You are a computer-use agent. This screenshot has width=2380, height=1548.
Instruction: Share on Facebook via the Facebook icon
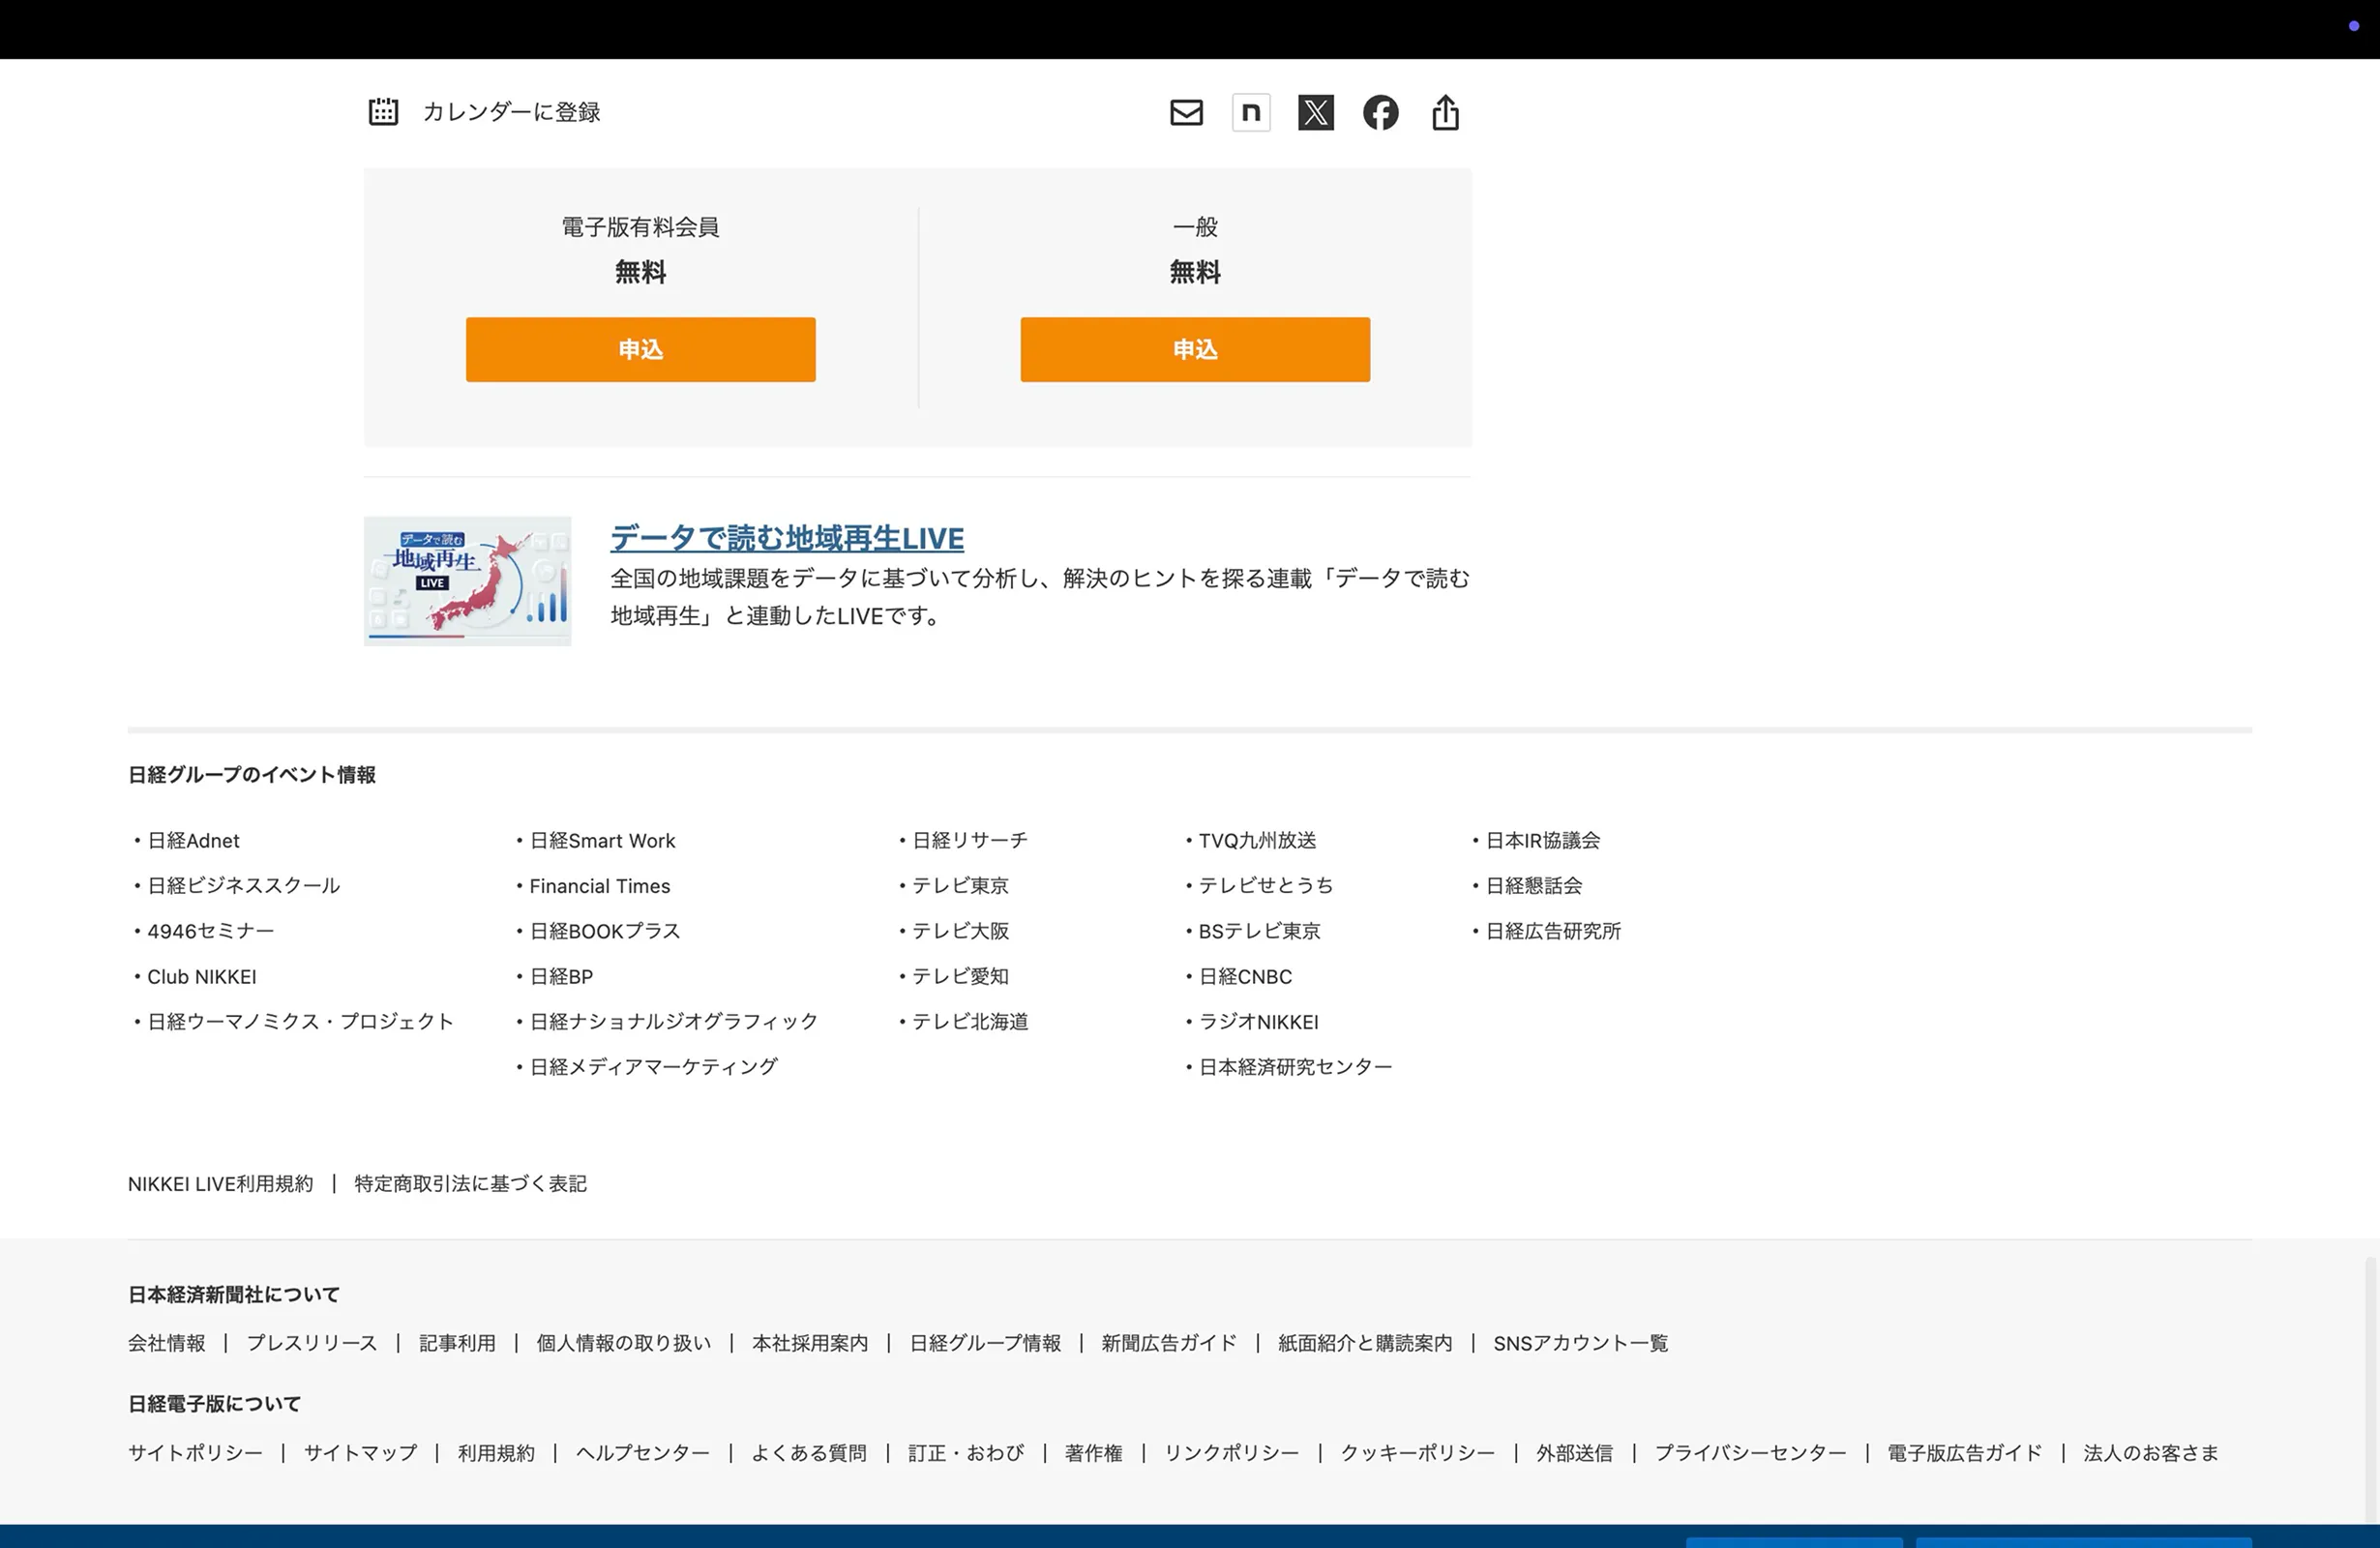point(1381,112)
